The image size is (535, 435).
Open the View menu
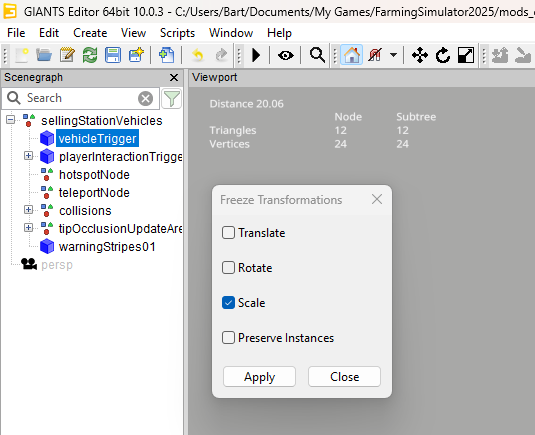click(133, 33)
